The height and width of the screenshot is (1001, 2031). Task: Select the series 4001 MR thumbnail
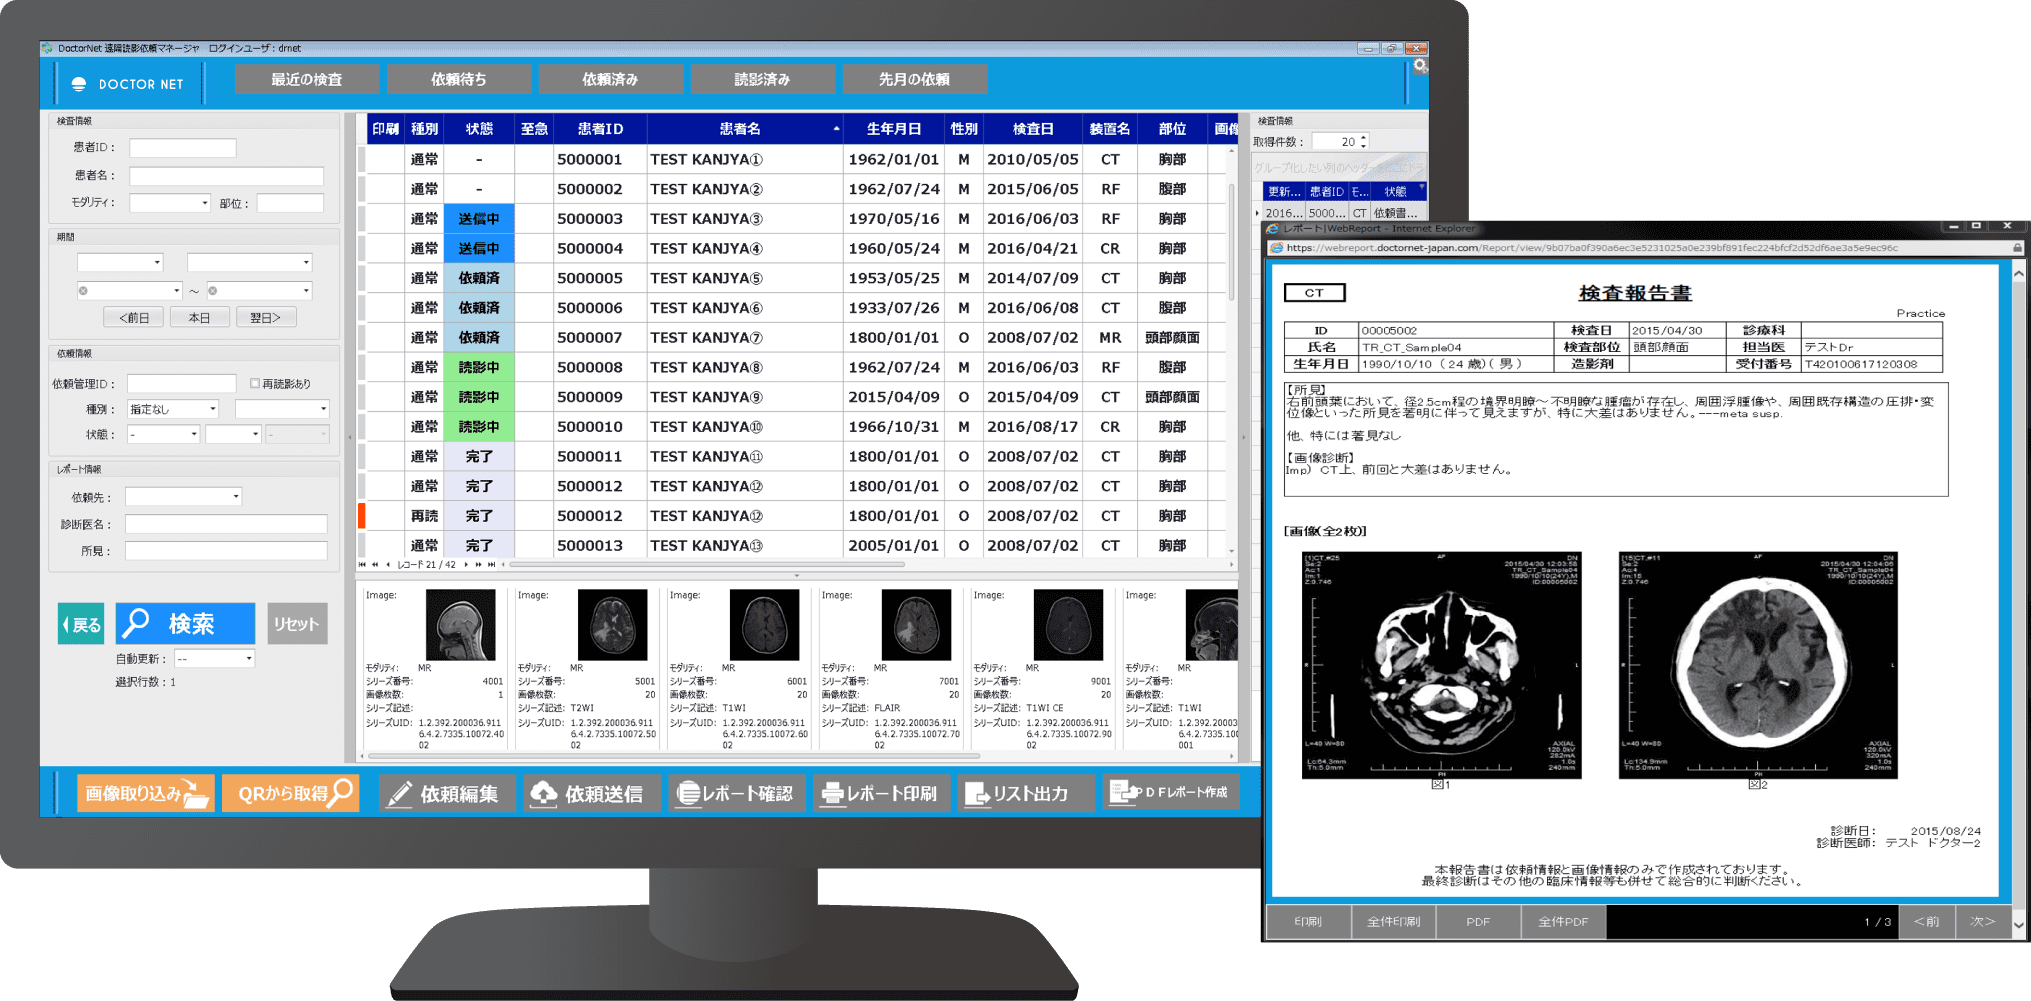point(461,625)
